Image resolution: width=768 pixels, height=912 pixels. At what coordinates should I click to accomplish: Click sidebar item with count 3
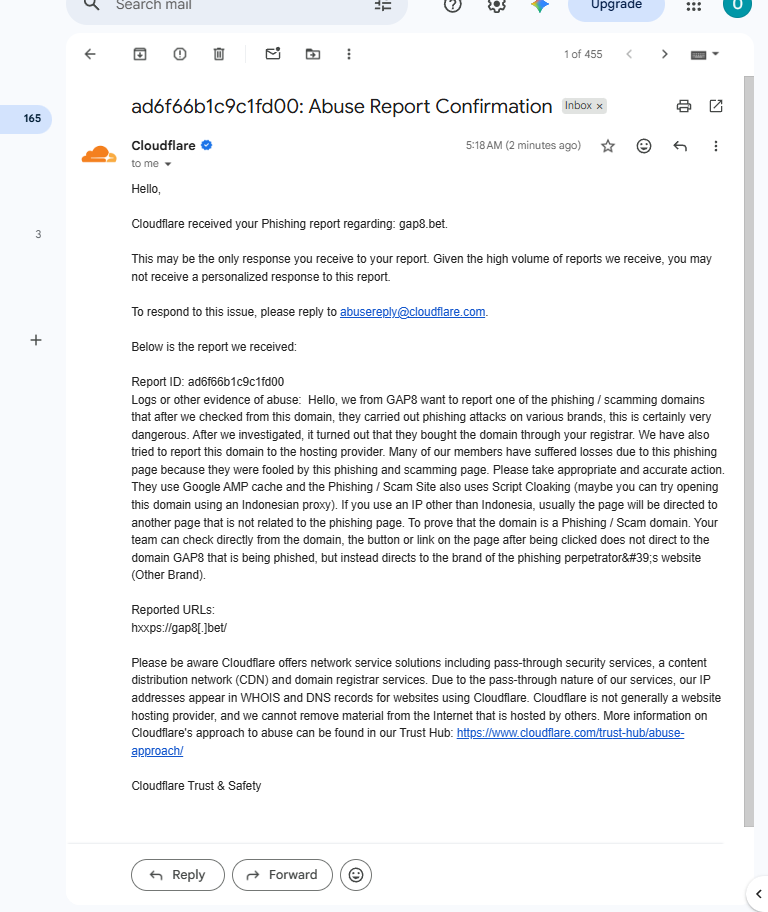tap(38, 234)
